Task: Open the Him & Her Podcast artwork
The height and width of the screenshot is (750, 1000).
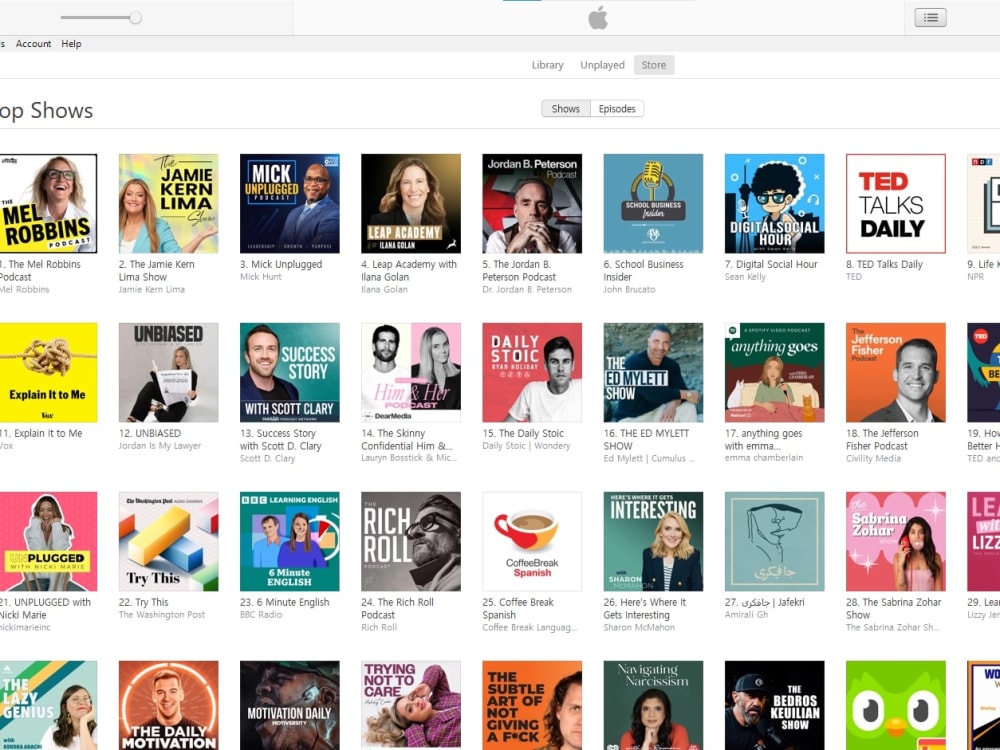Action: [411, 372]
